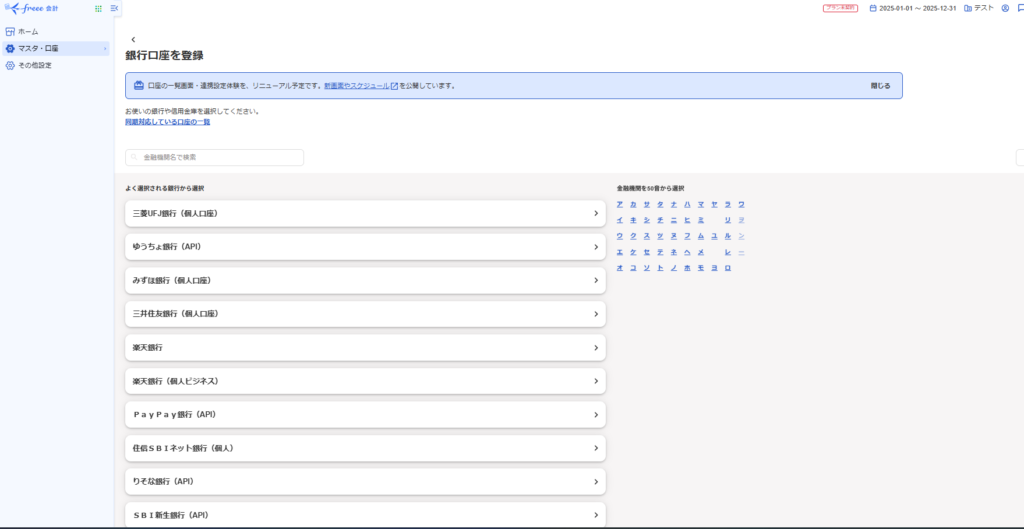Click the チ kana link

click(x=660, y=220)
